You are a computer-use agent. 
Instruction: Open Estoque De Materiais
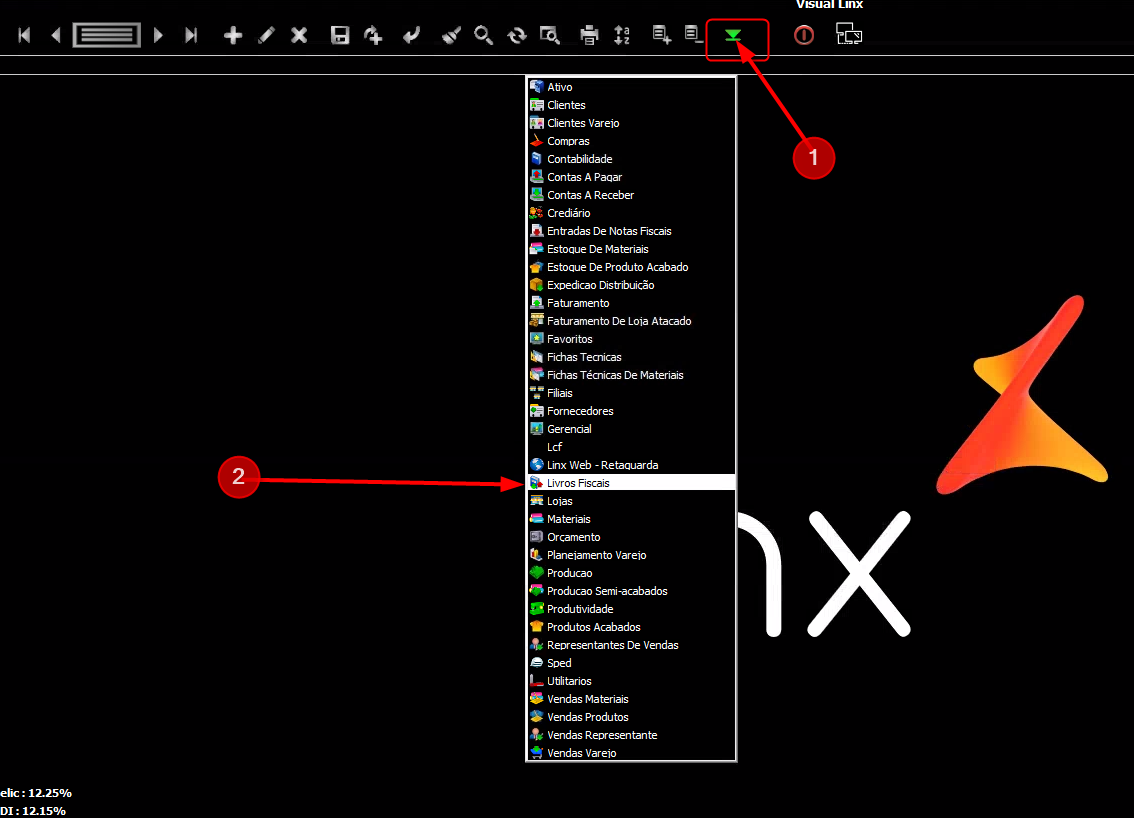[631, 249]
